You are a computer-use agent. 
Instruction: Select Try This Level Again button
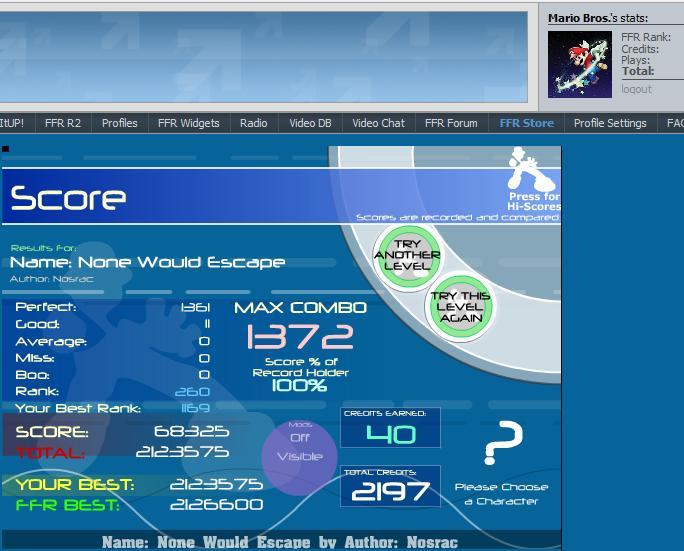(460, 306)
